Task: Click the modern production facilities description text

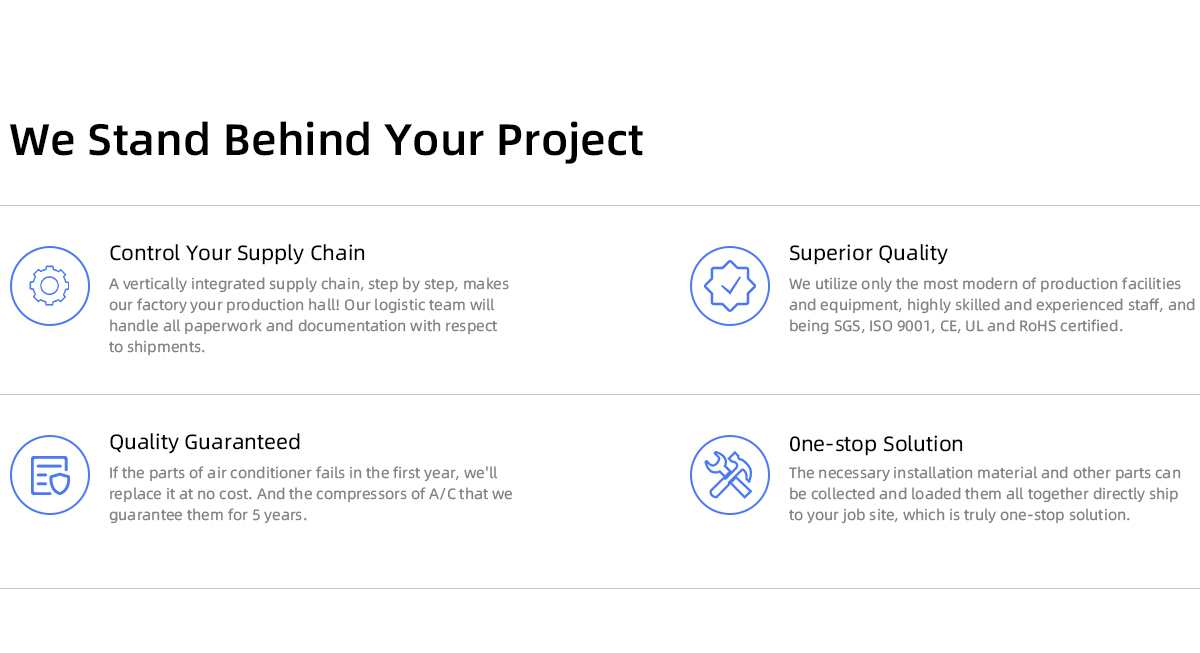Action: pos(990,305)
